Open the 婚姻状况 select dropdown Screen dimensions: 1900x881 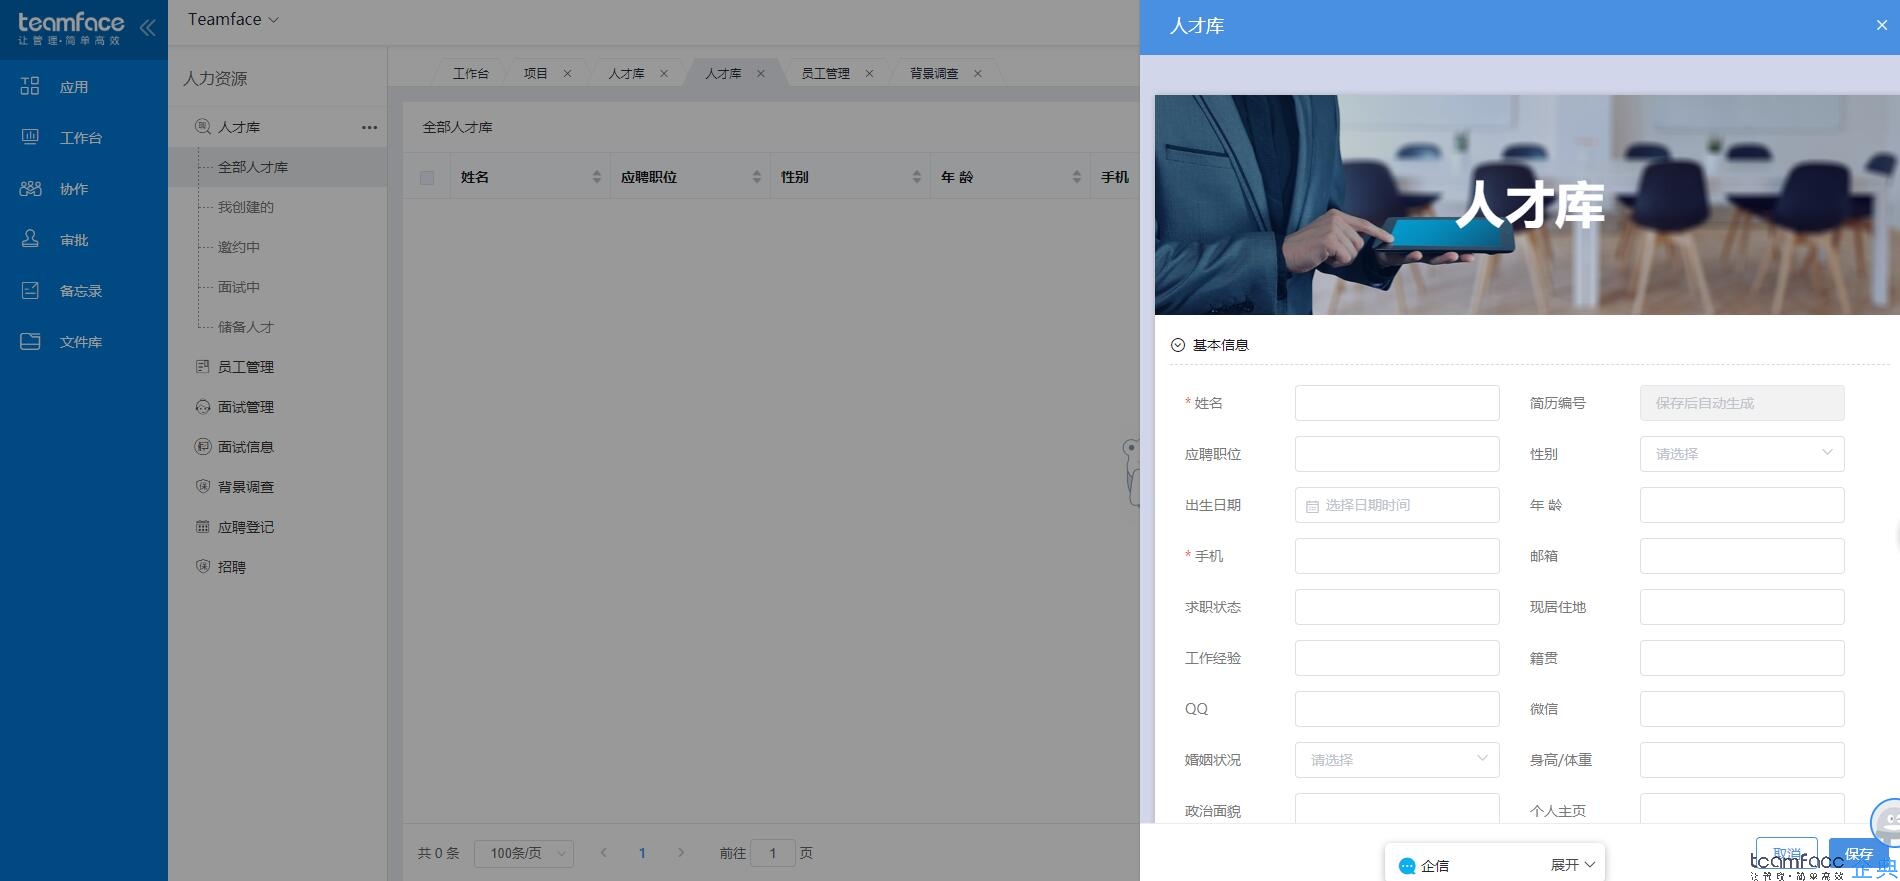click(1397, 760)
